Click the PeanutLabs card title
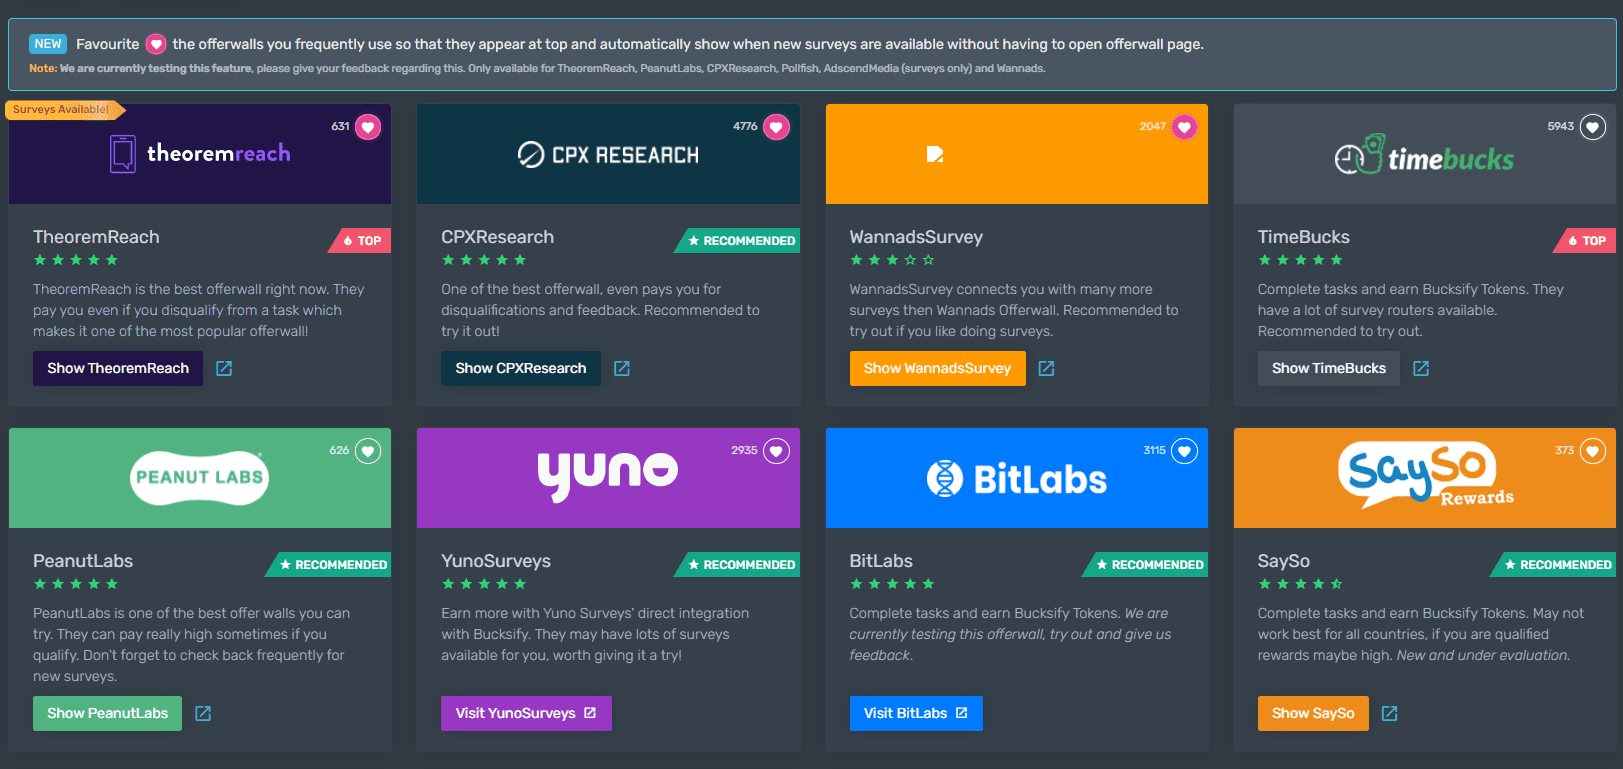 83,561
